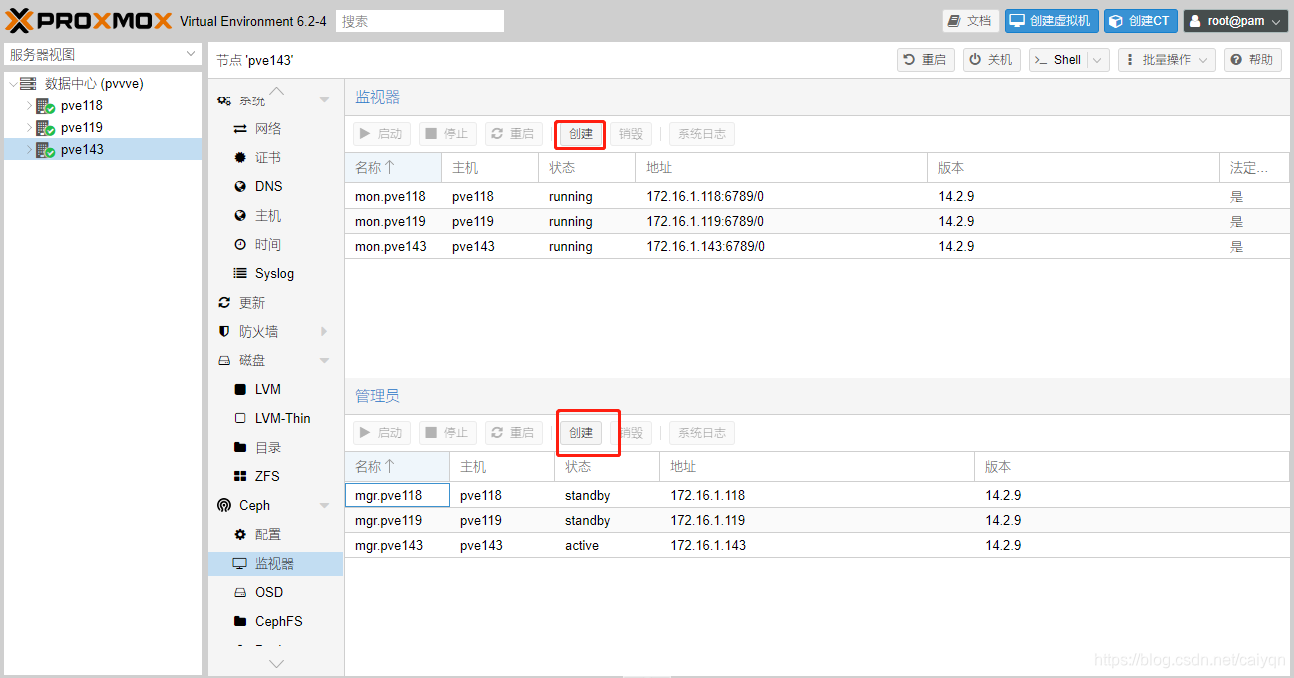The height and width of the screenshot is (678, 1294).
Task: Select the mgr.pve119 manager row
Action: 817,521
